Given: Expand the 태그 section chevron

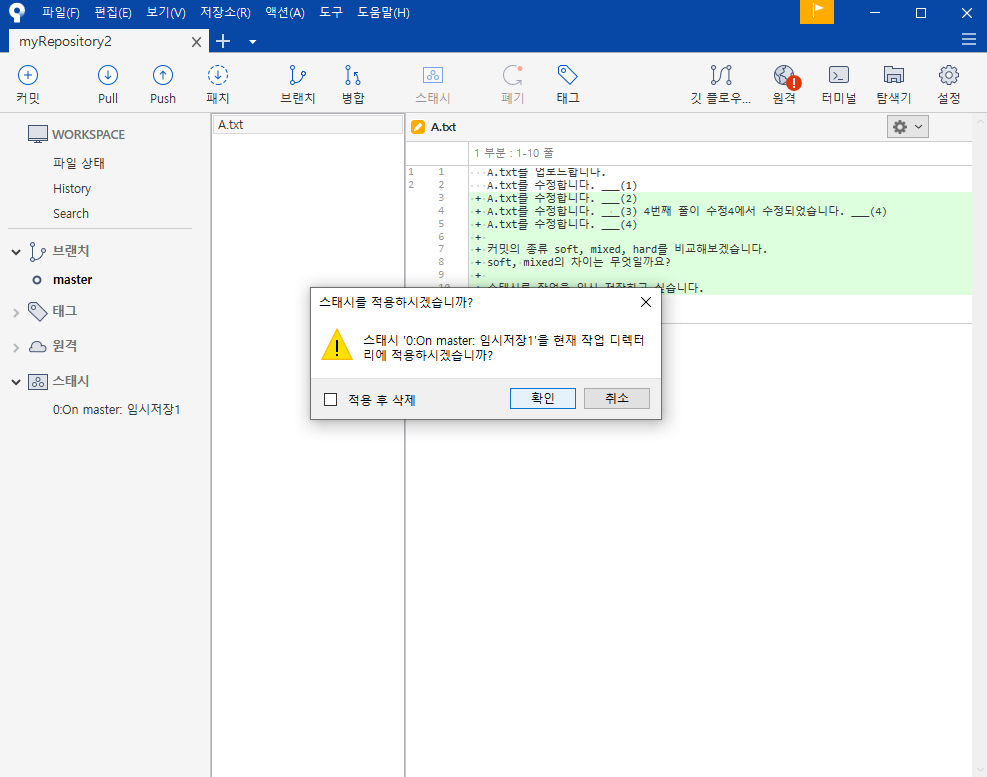Looking at the screenshot, I should 16,312.
